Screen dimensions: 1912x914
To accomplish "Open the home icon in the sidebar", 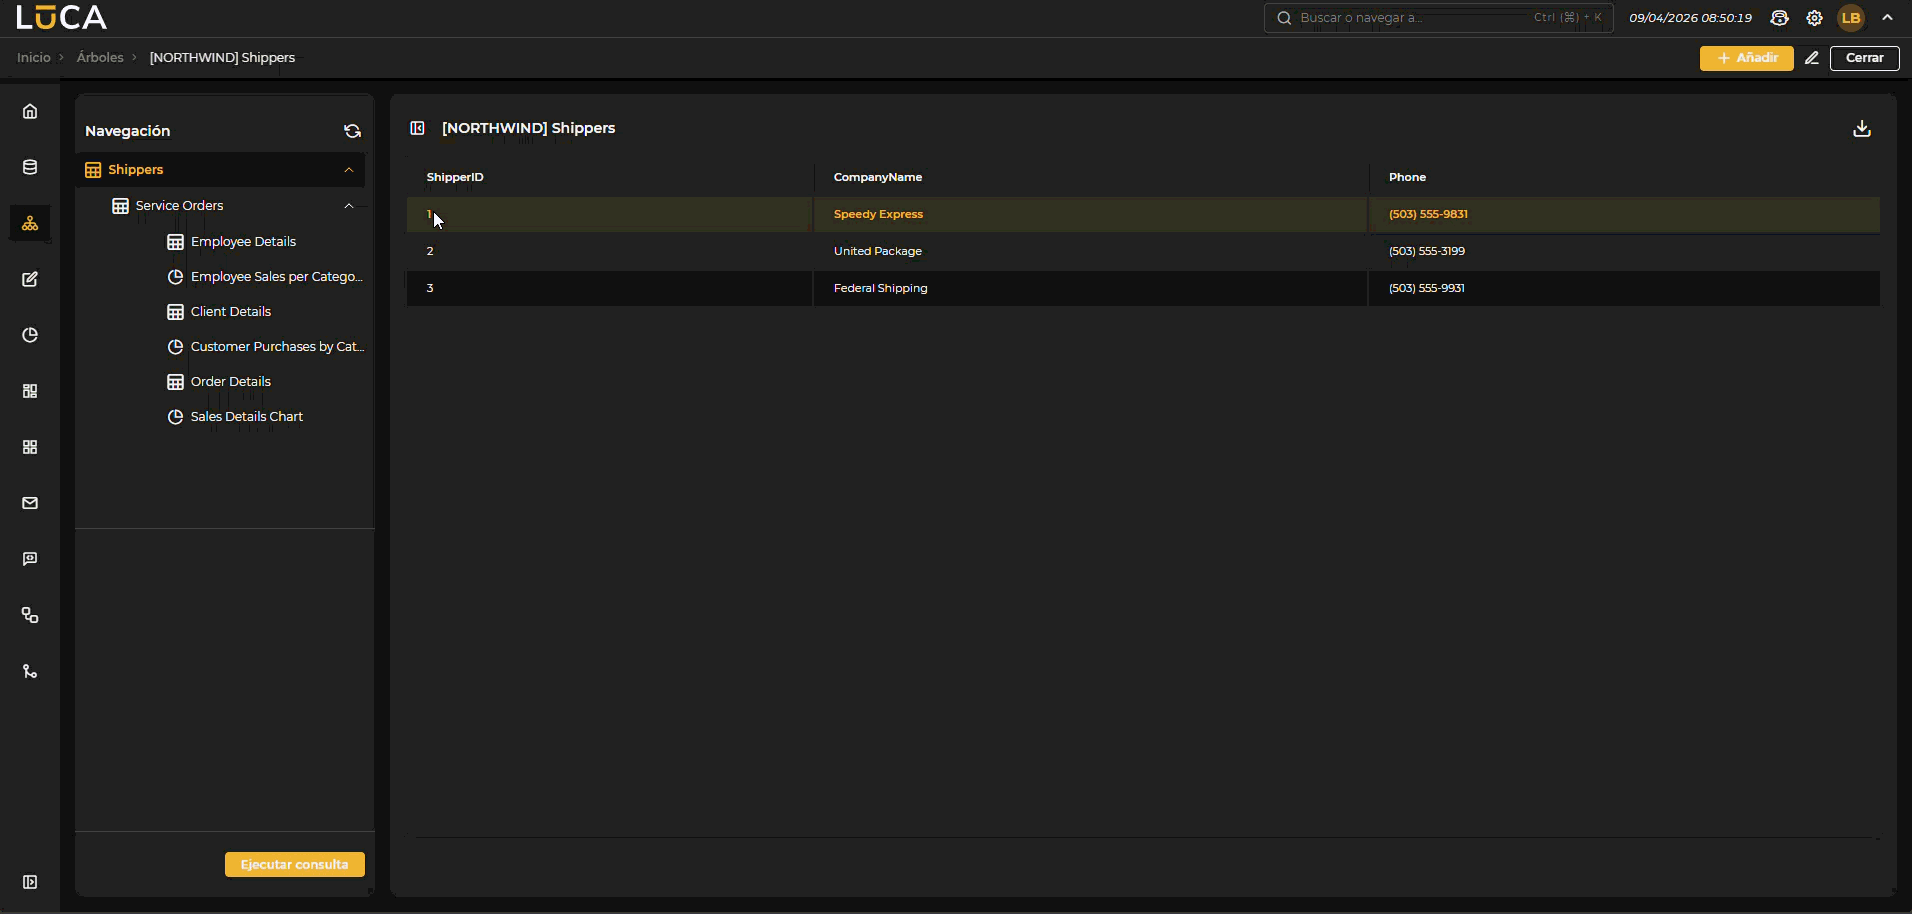I will pyautogui.click(x=30, y=111).
